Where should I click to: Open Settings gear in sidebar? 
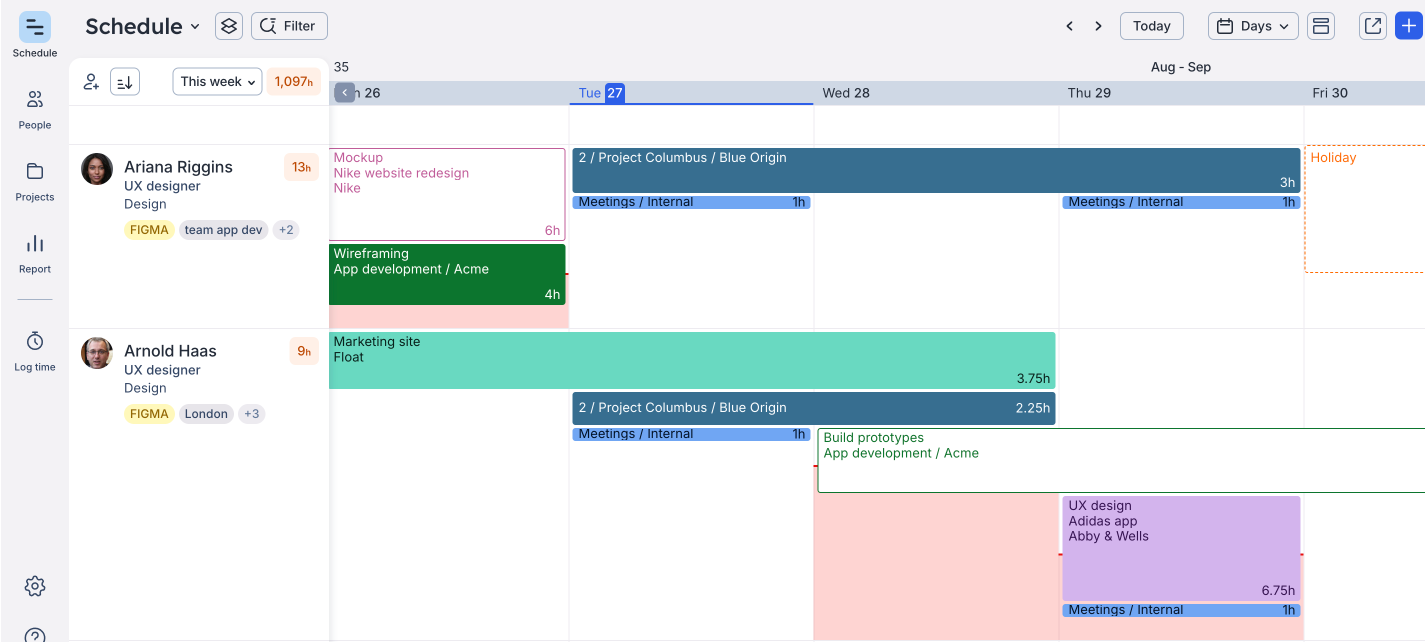pos(35,586)
